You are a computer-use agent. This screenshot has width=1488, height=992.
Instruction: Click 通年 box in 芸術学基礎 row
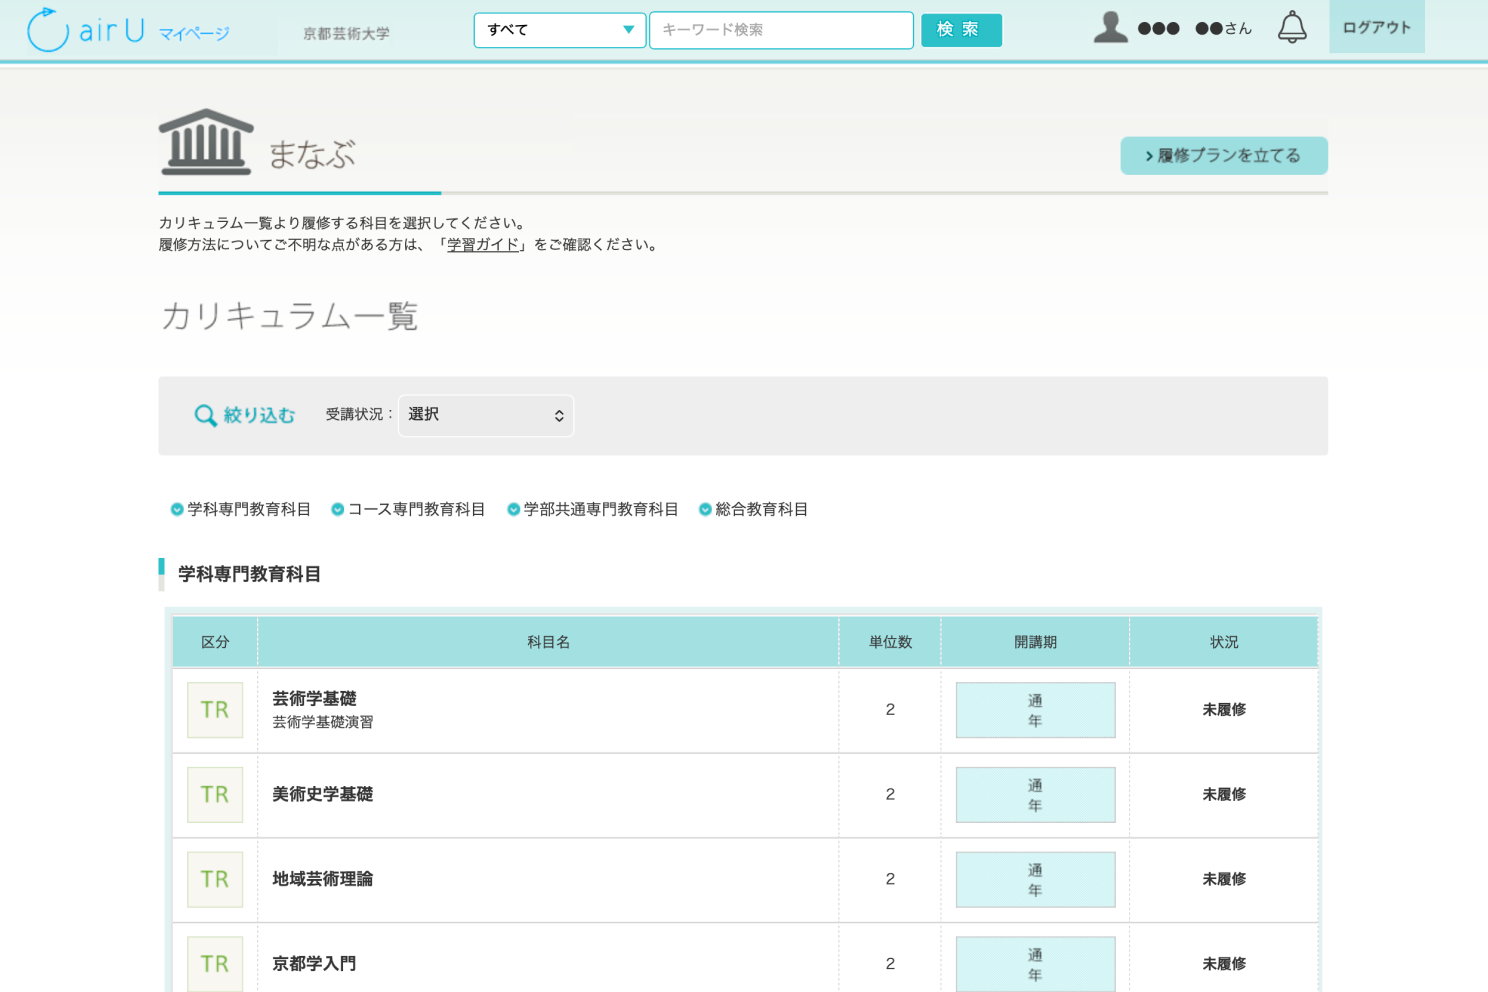click(x=1035, y=710)
